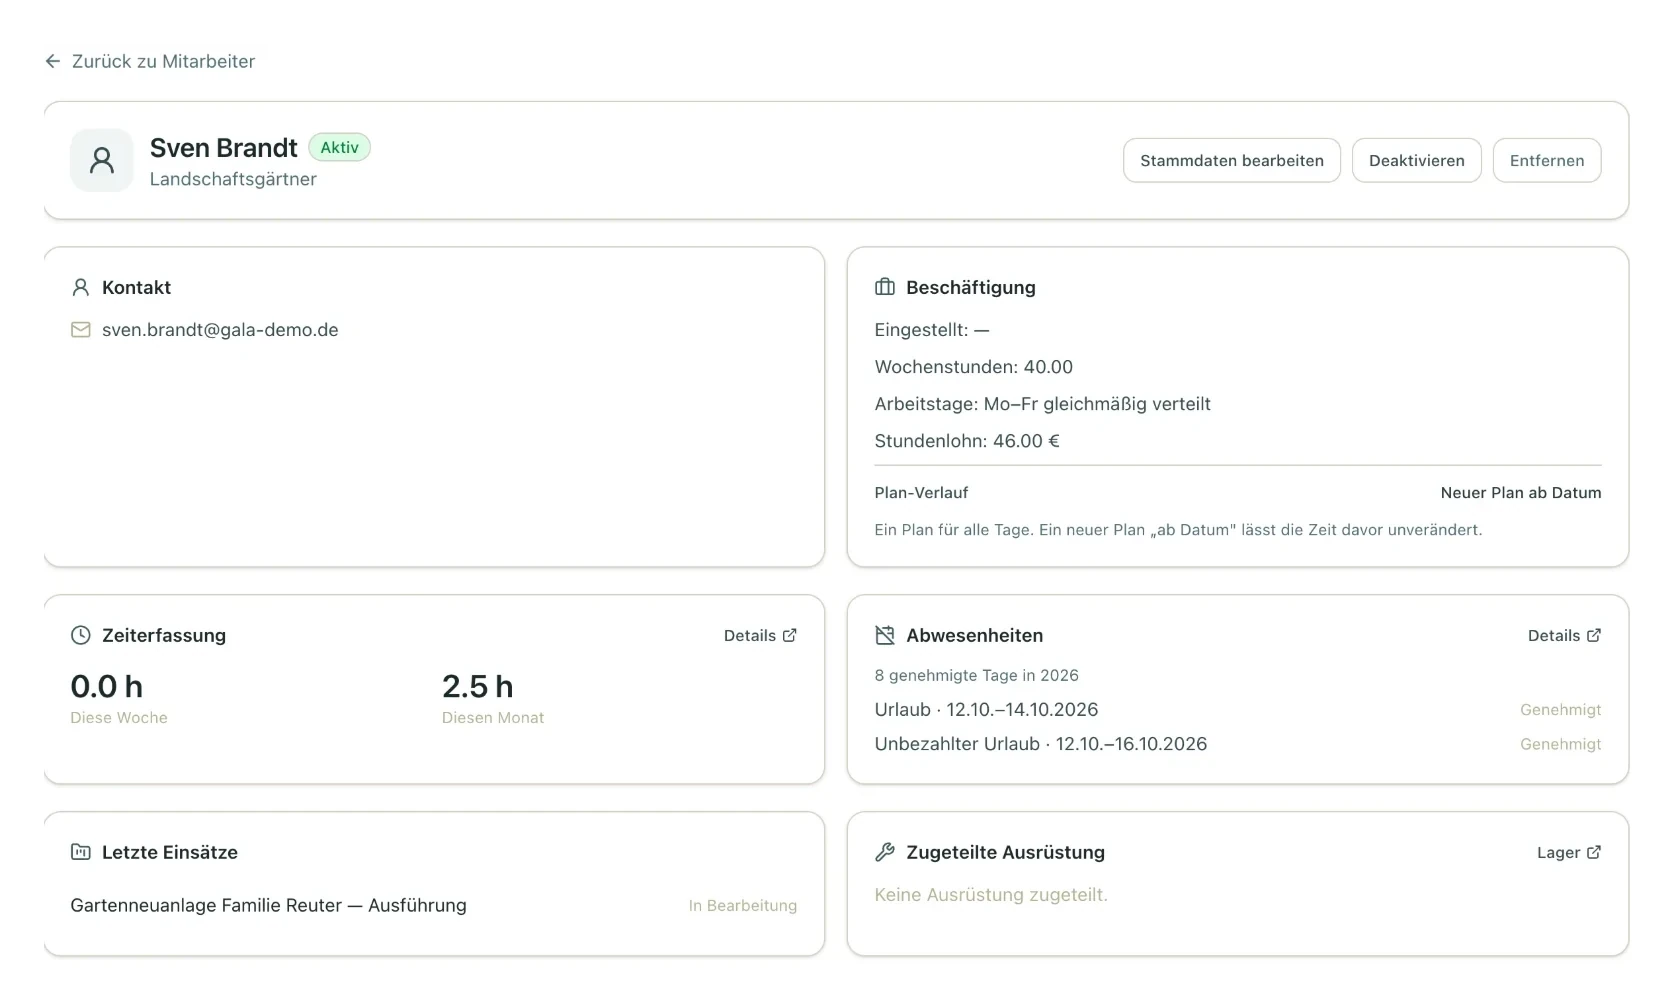Screen dimensions: 1674x1008
Task: Click the 0.0 h Diese Woche value
Action: [x=107, y=686]
